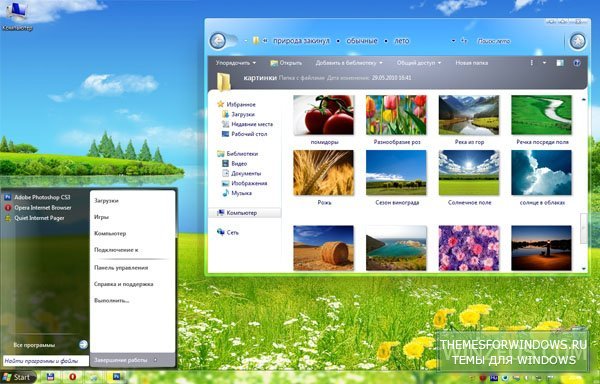This screenshot has width=600, height=384.
Task: Select 'обычные' breadcrumb in address bar
Action: click(x=362, y=41)
